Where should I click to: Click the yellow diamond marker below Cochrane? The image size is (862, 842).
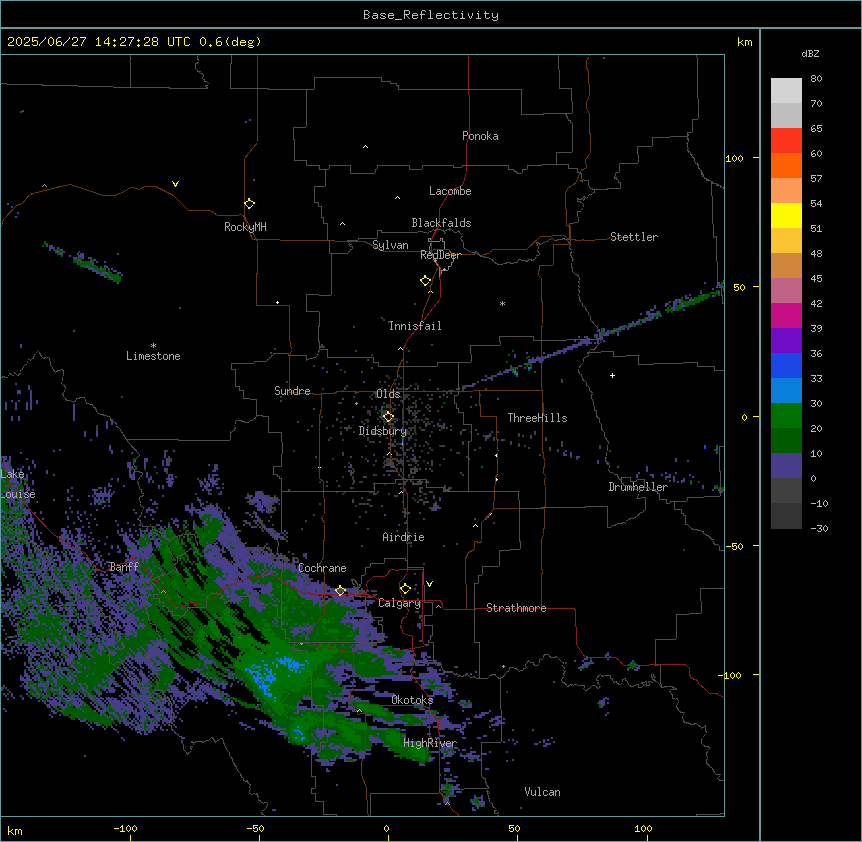tap(340, 591)
